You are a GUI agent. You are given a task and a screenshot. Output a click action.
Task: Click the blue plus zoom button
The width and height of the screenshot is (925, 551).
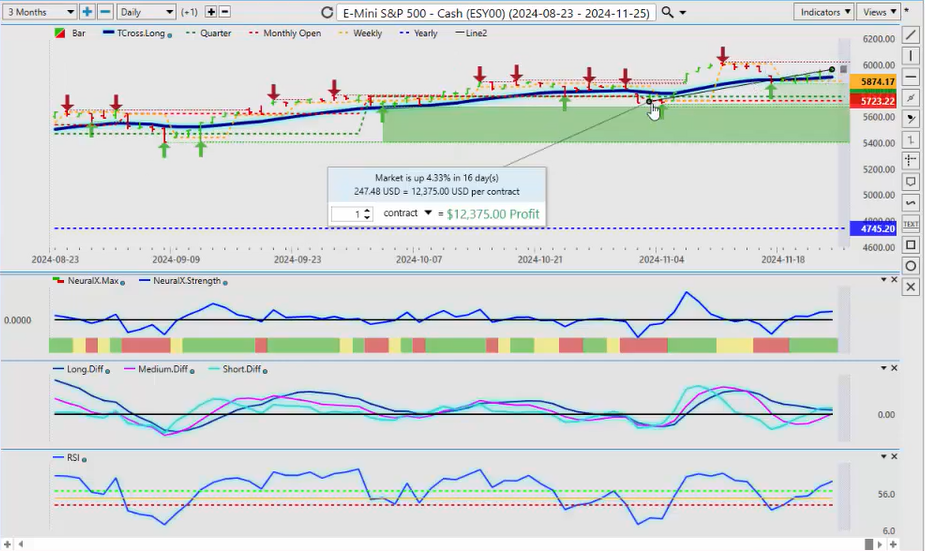87,12
